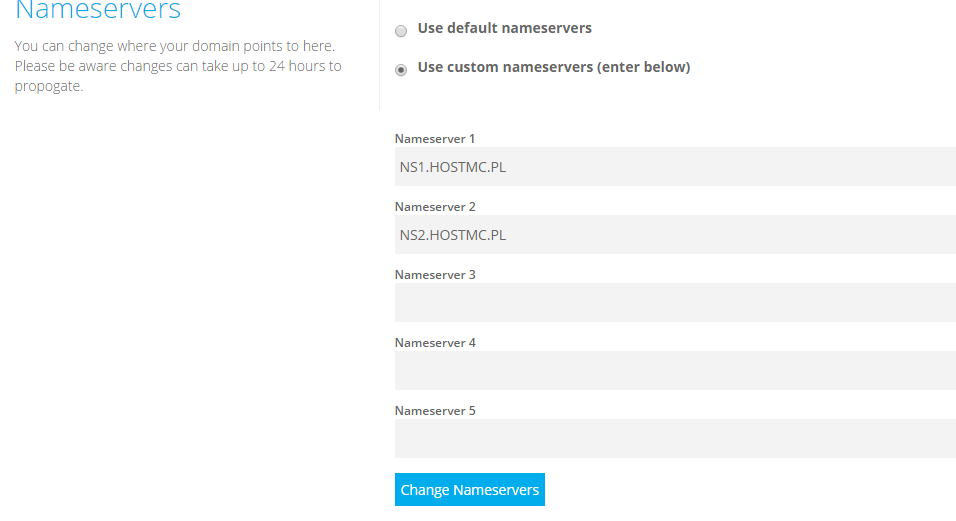
Task: Click the 'Nameserver 3' field label
Action: click(435, 275)
